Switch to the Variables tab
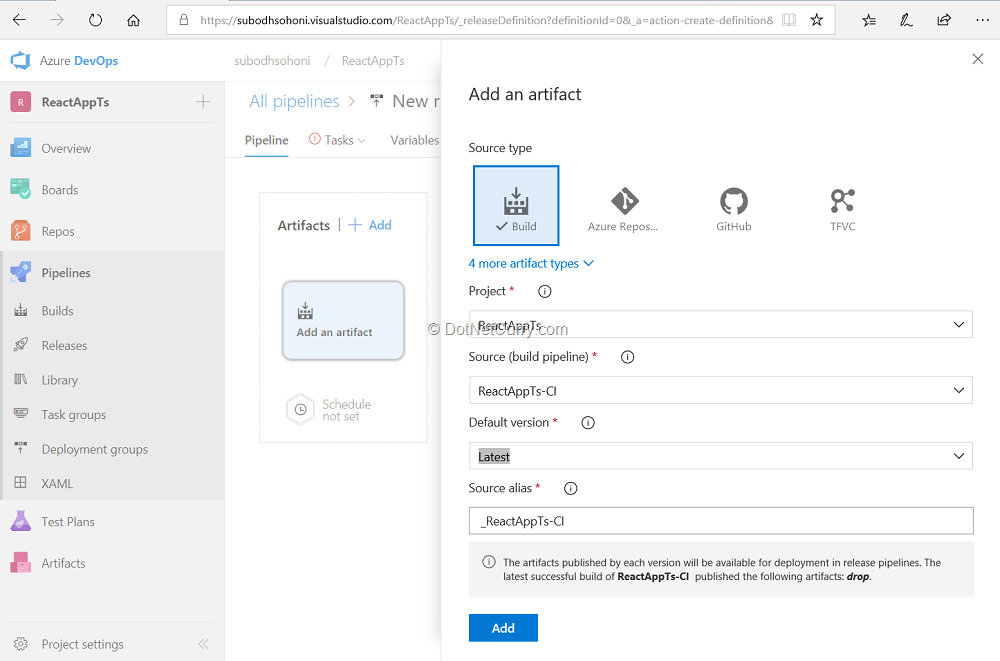 tap(415, 140)
